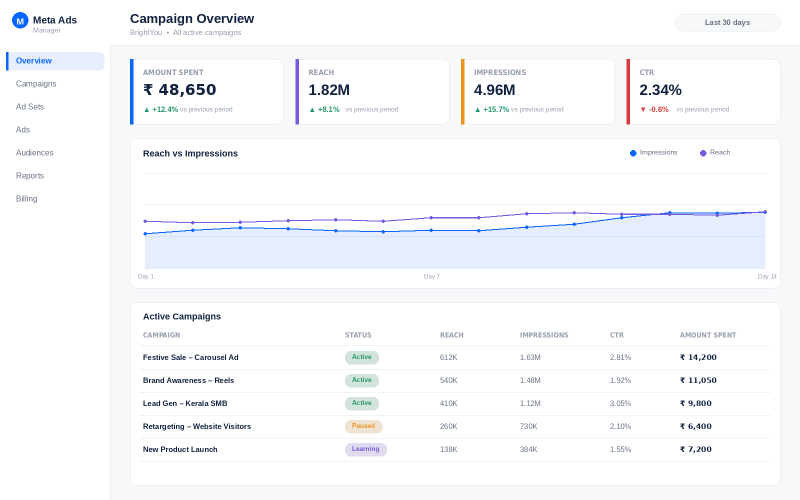The width and height of the screenshot is (800, 500).
Task: Click the ₹ 11,050 amount cell
Action: [x=698, y=381]
